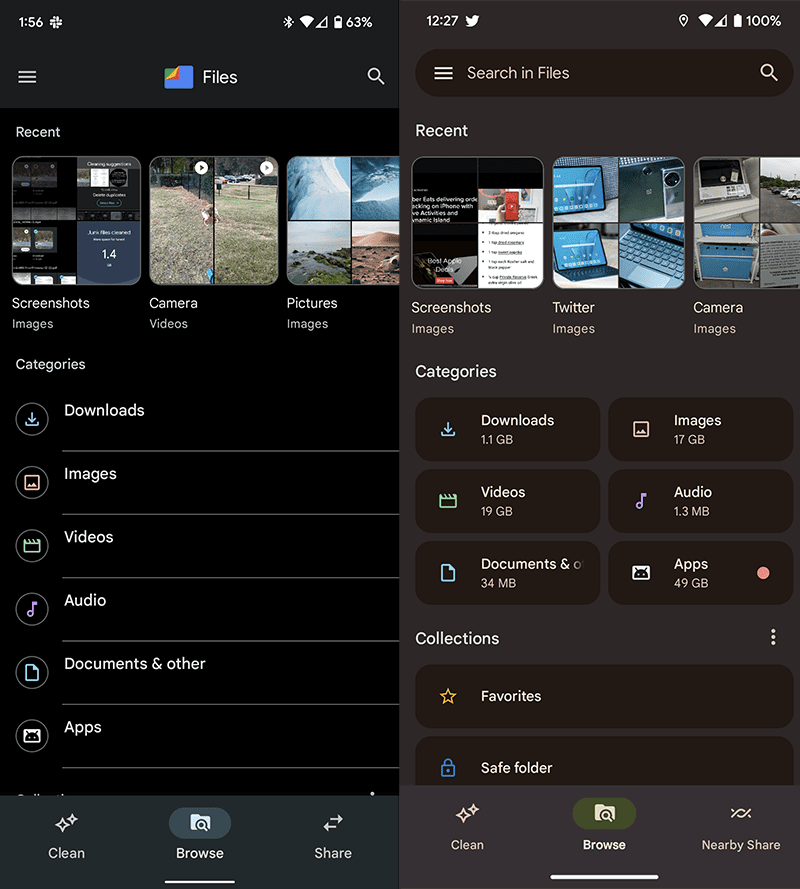Tap the Share arrows icon in bottom bar

[332, 823]
